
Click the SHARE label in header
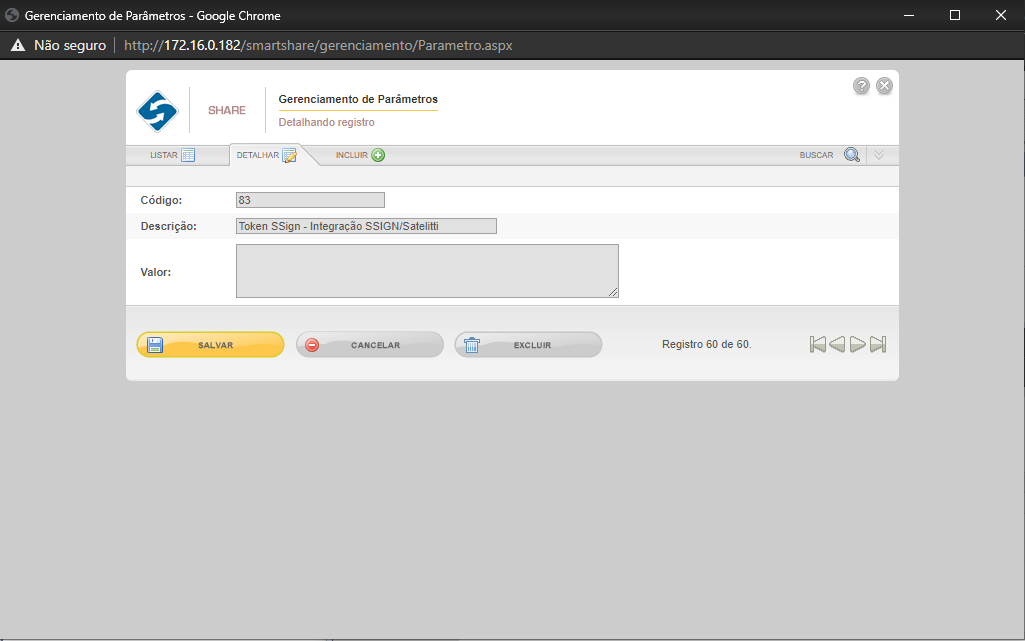pos(227,110)
